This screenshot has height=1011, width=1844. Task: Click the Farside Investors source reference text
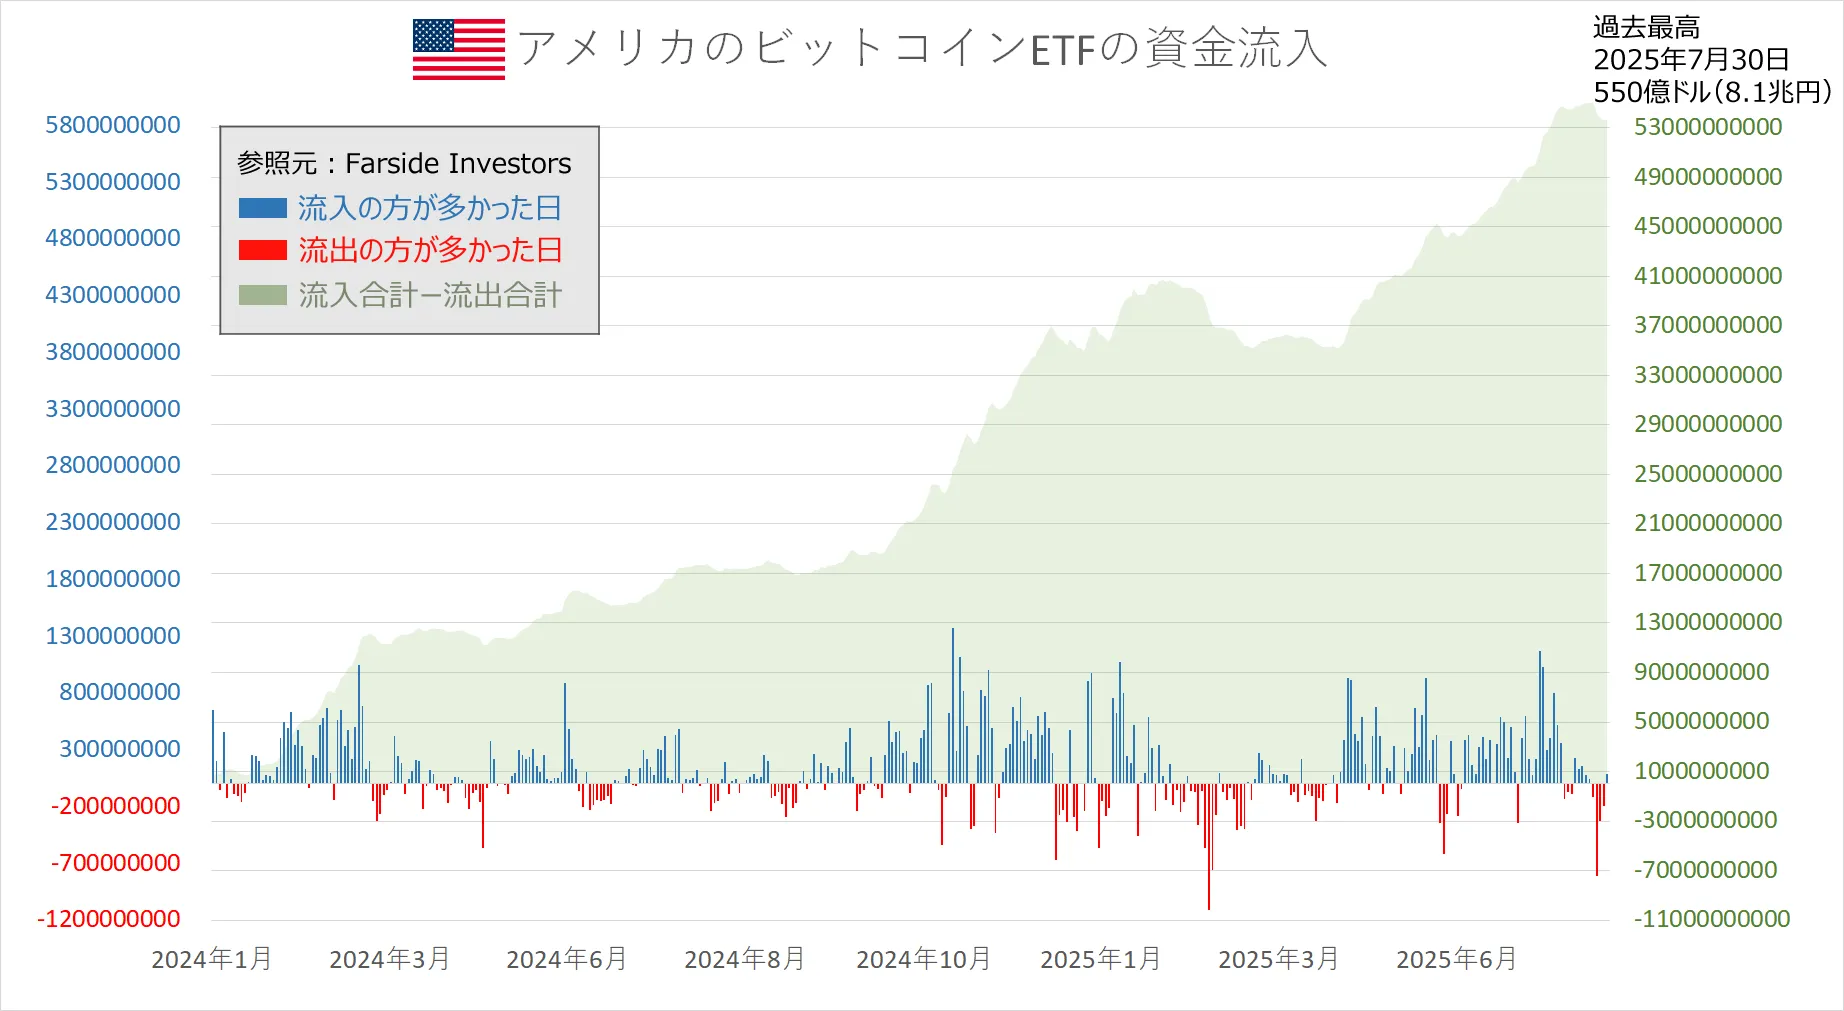(x=404, y=163)
